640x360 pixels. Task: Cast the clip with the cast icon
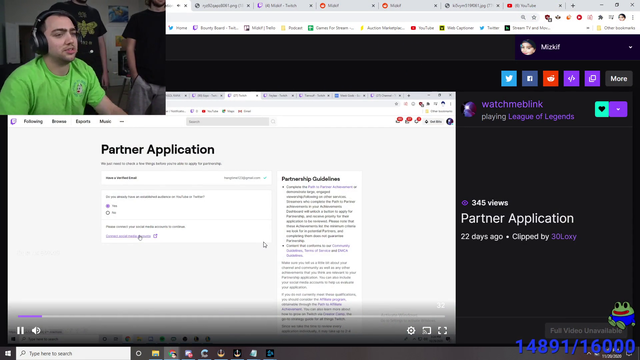tap(427, 330)
